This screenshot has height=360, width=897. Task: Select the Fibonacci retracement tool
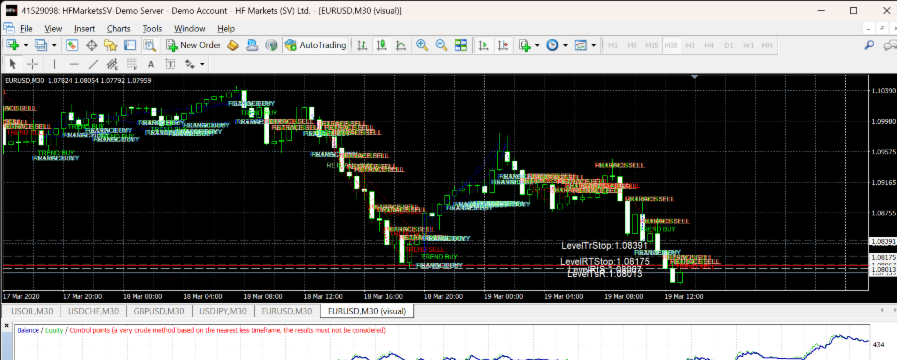pyautogui.click(x=132, y=64)
